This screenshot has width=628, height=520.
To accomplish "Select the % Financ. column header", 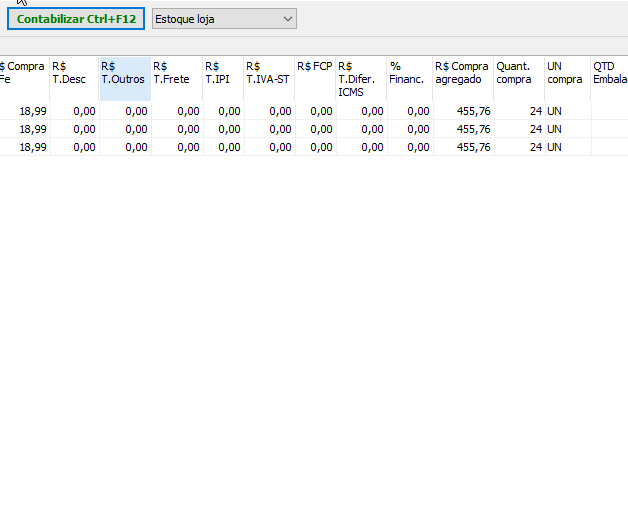I will pos(409,78).
